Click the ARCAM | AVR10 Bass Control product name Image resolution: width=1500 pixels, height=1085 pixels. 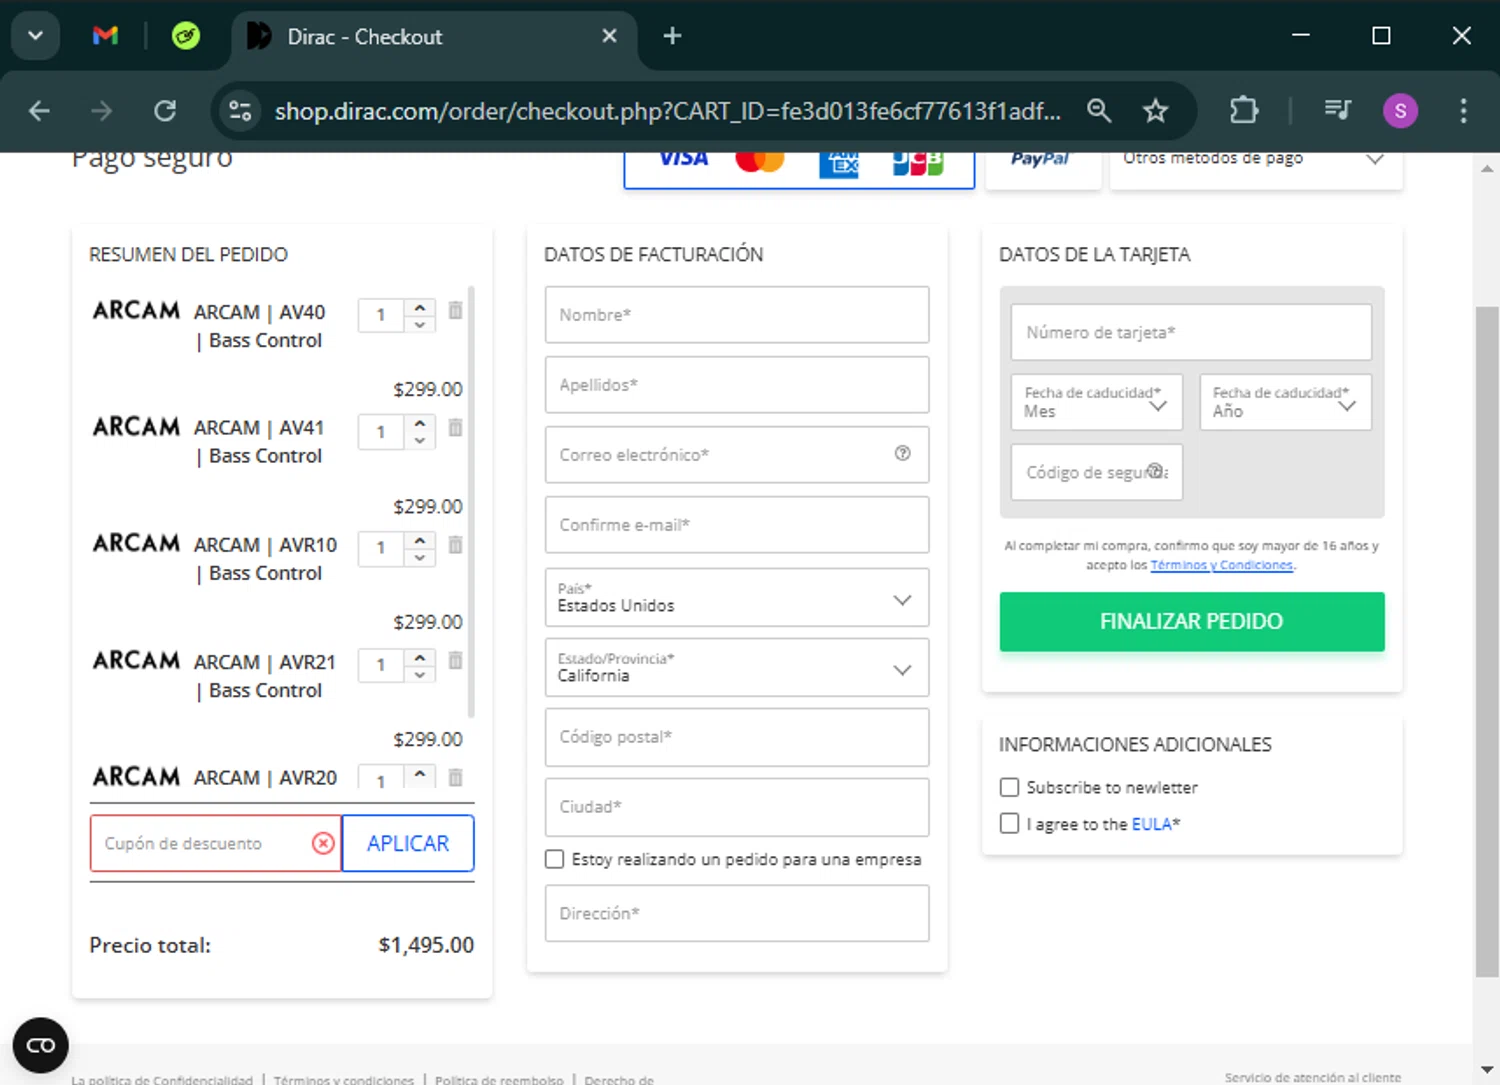(265, 559)
